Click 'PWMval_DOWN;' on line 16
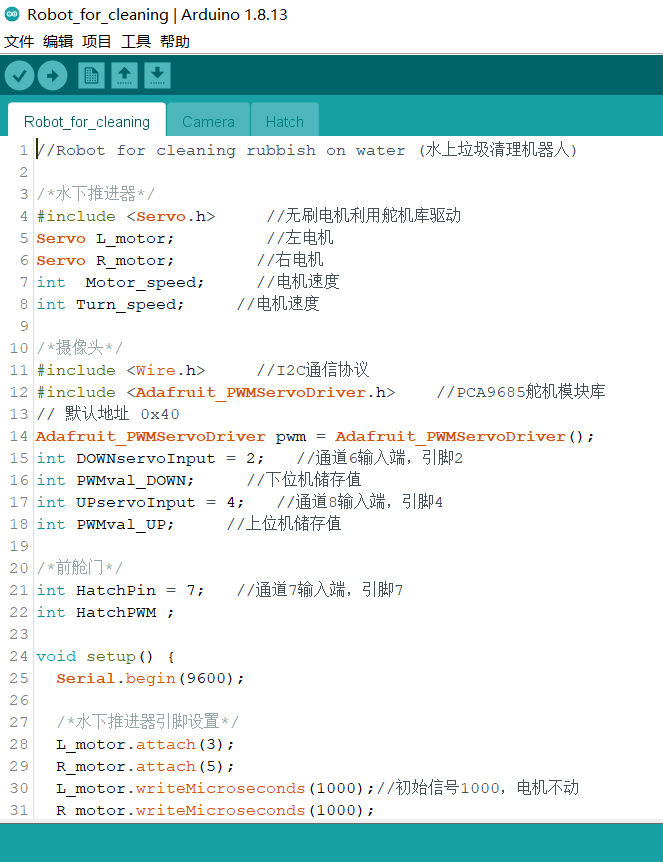 tap(135, 480)
